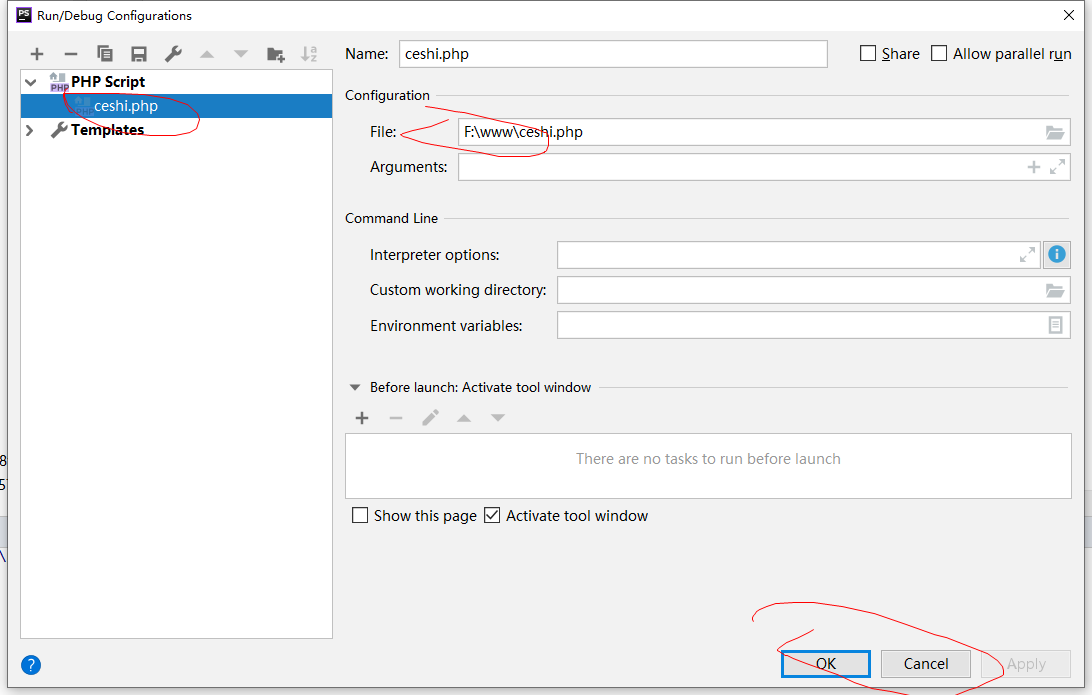1092x695 pixels.
Task: Uncheck Activate tool window checkbox
Action: coord(492,515)
